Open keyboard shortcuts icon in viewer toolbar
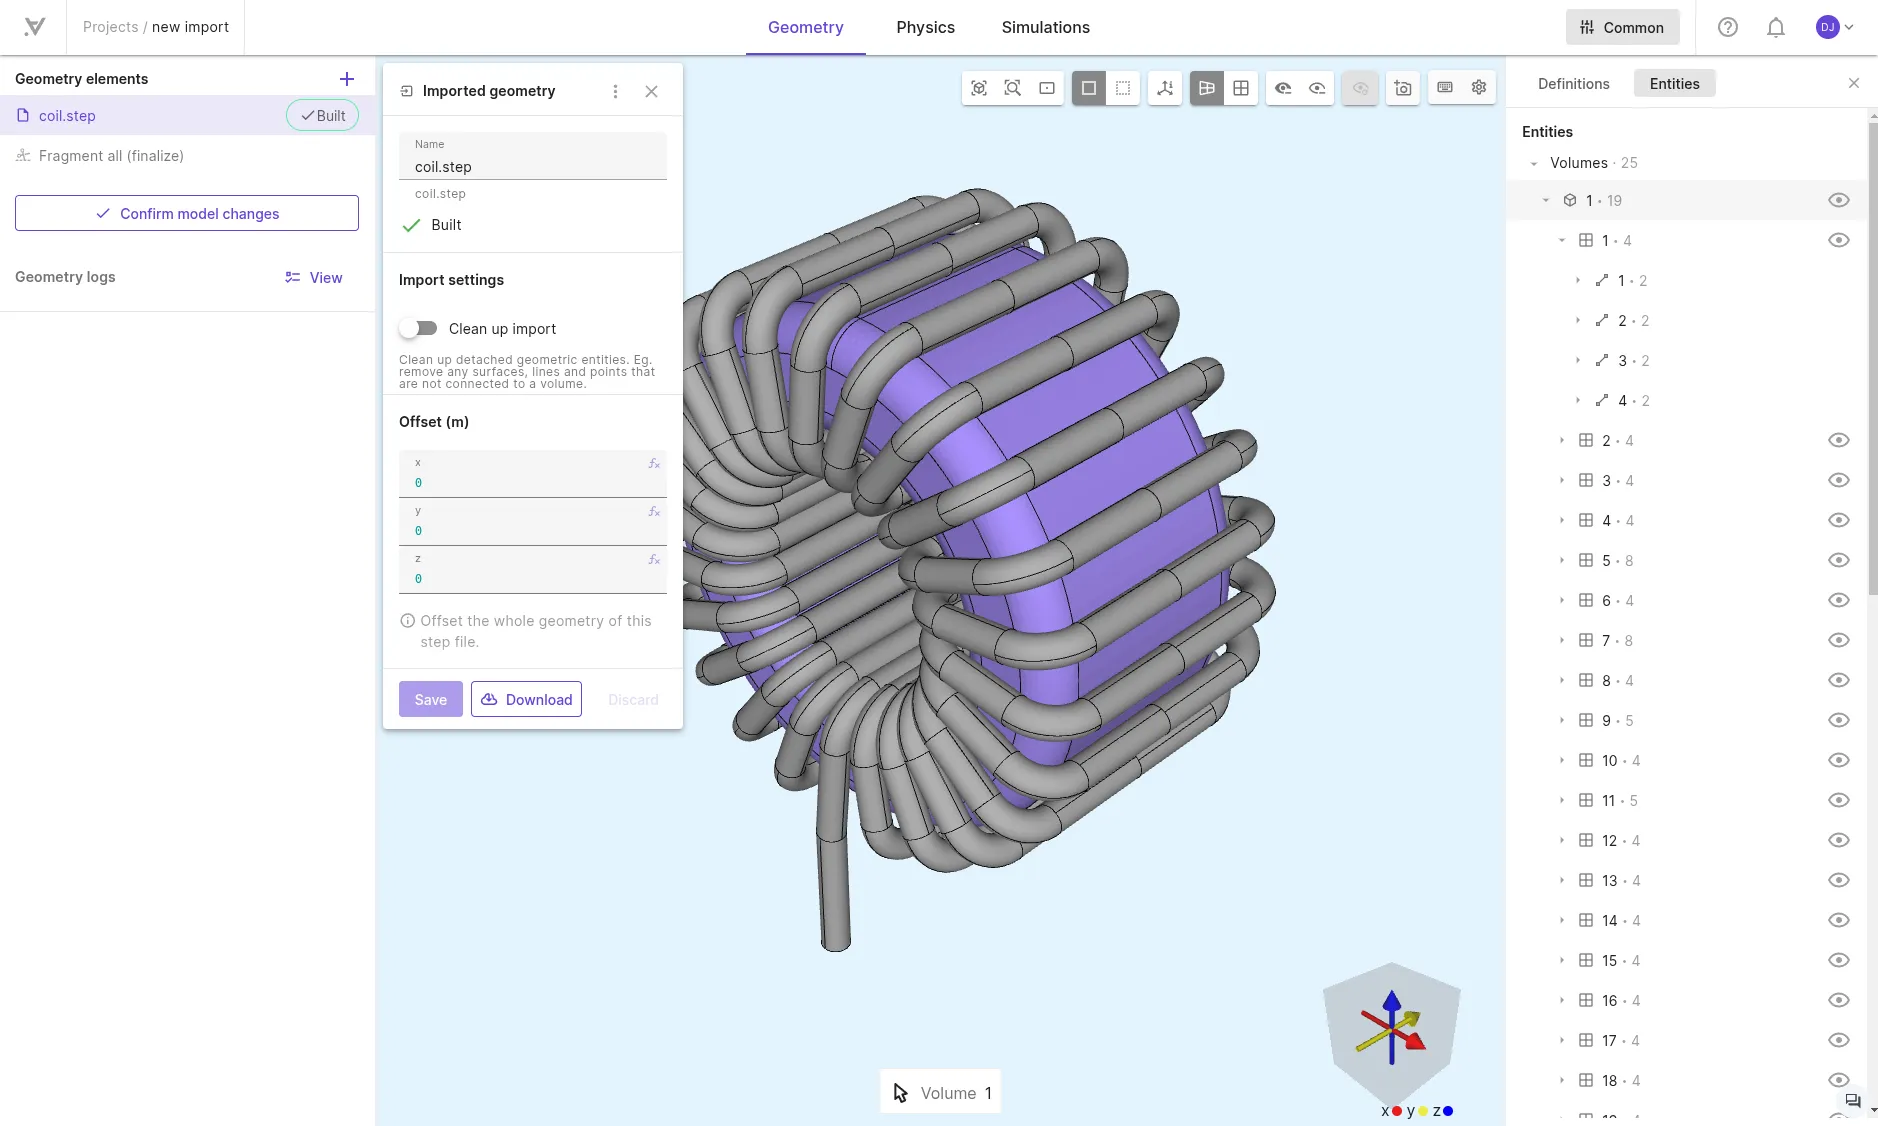 pos(1445,88)
